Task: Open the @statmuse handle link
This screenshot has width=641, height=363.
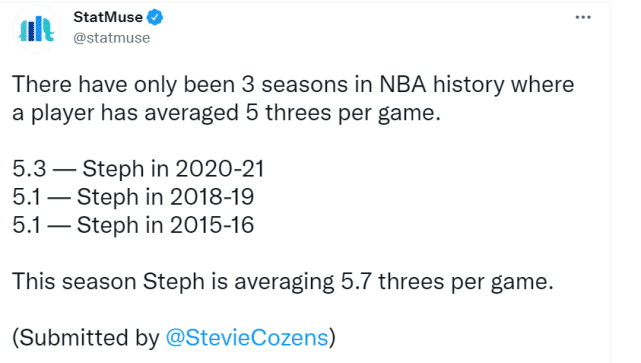Action: coord(112,38)
